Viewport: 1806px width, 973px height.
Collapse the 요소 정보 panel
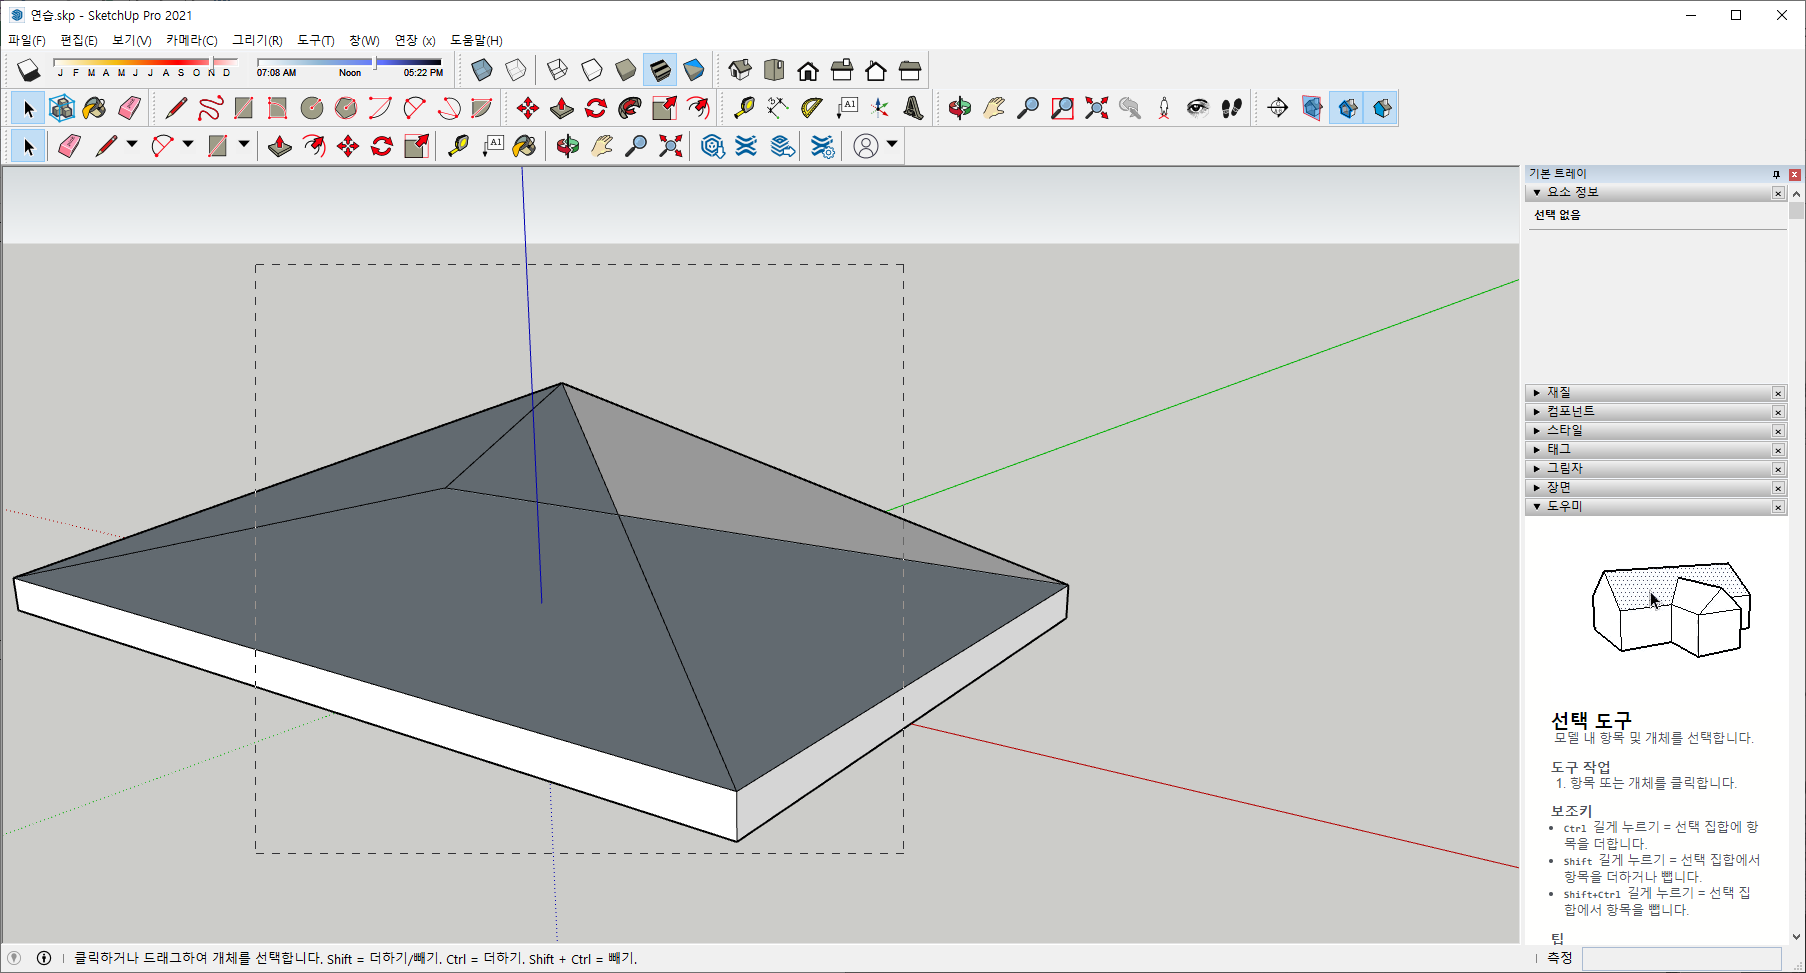point(1537,193)
